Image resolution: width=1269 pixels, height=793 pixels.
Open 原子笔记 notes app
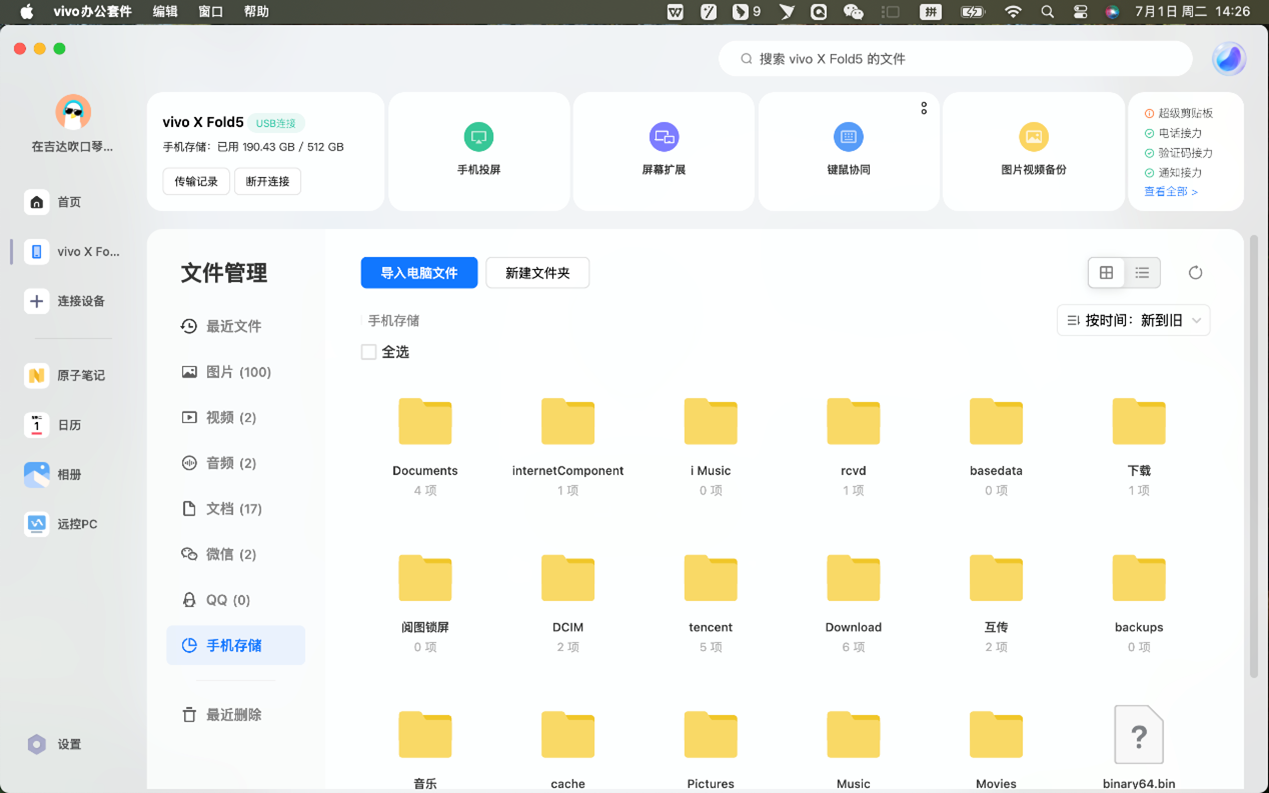(x=66, y=375)
